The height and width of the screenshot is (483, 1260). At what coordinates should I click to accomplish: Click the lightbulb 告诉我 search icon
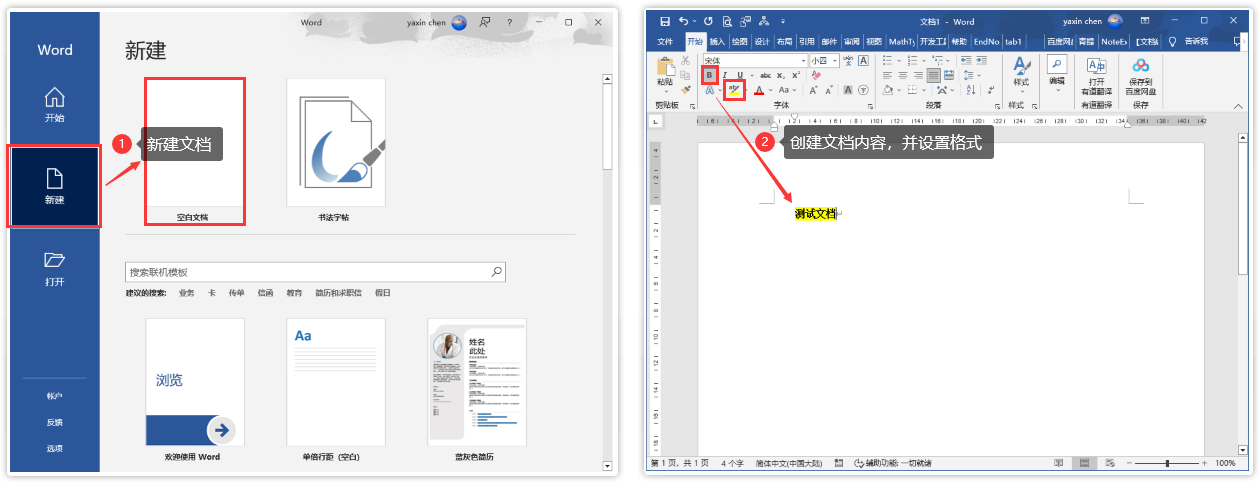pos(1172,42)
